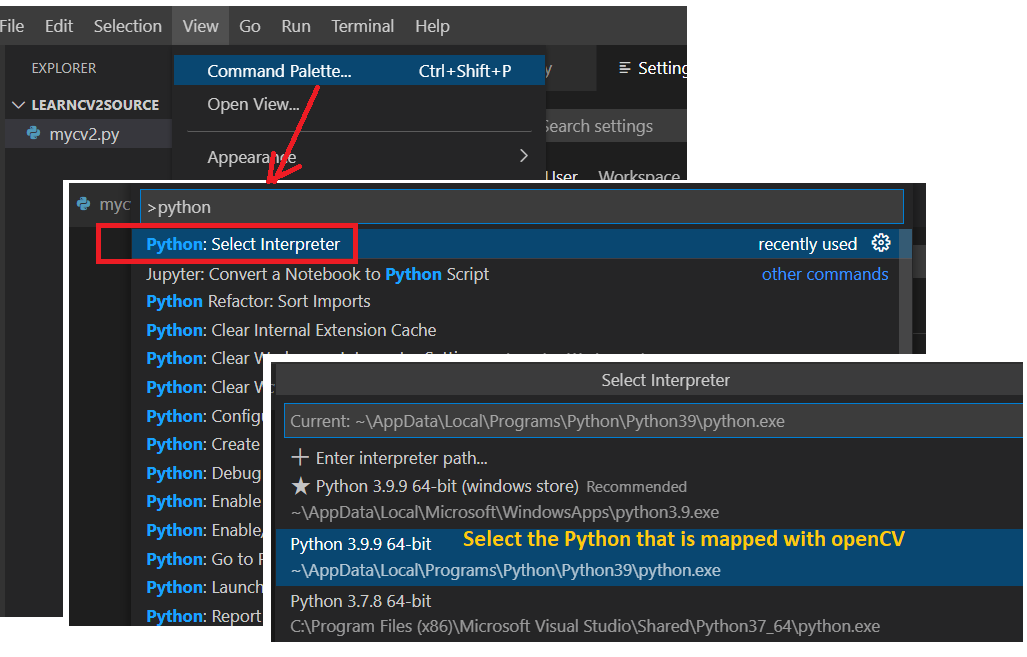1027x657 pixels.
Task: Click the command palette input with >python
Action: point(520,207)
